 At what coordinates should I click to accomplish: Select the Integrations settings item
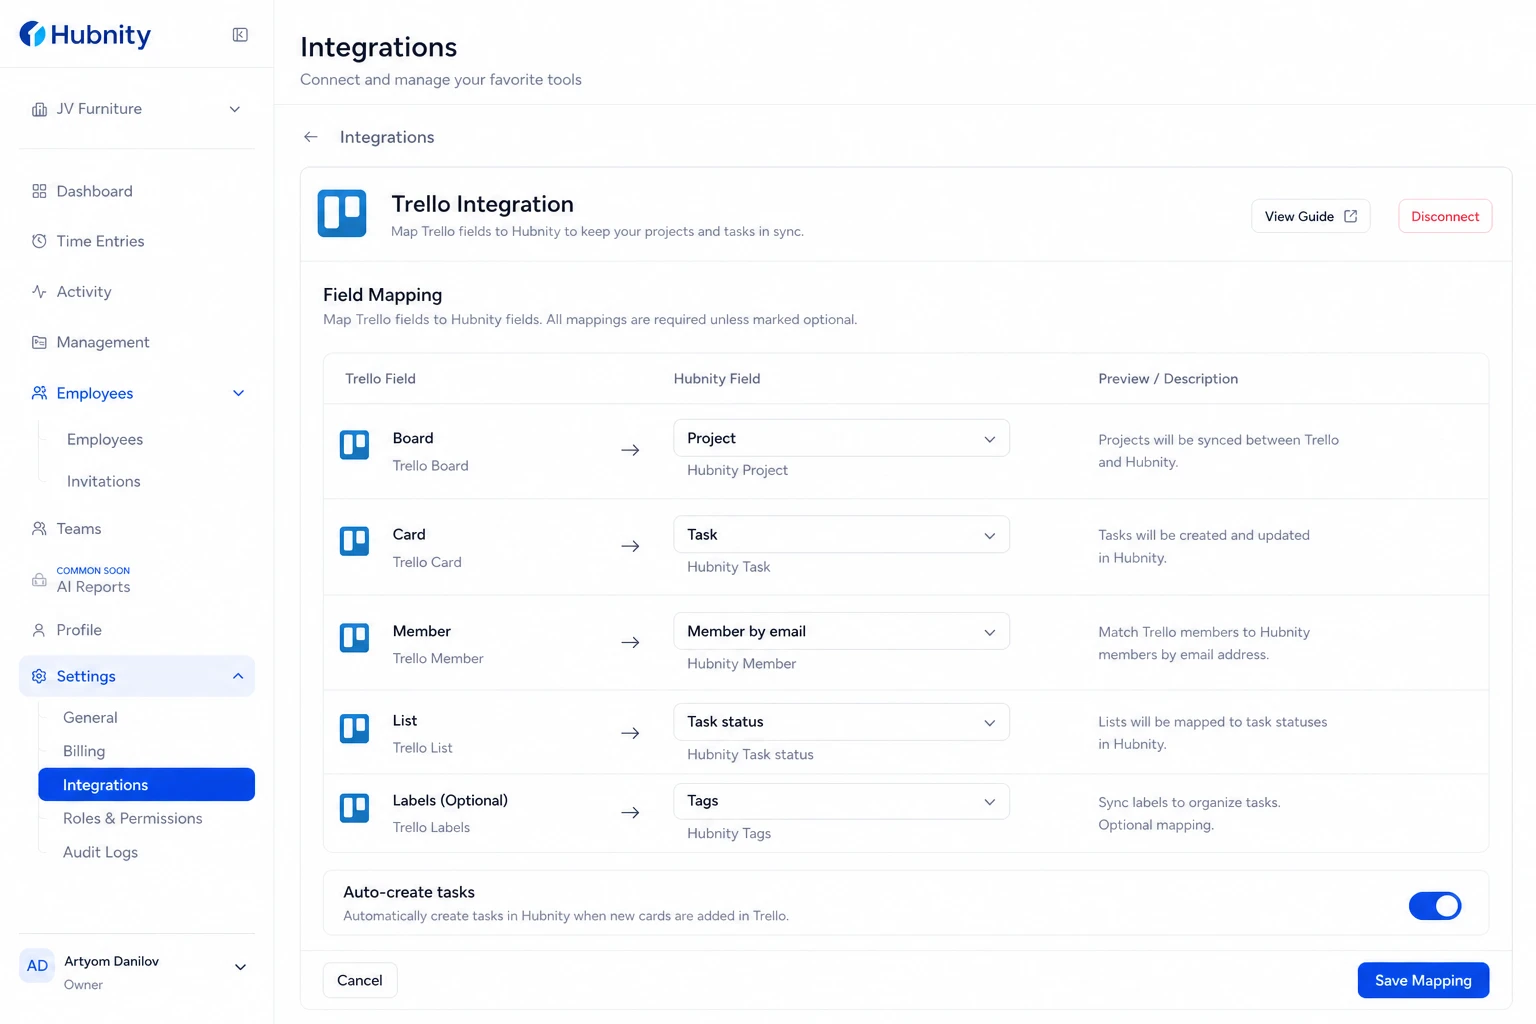pos(146,785)
